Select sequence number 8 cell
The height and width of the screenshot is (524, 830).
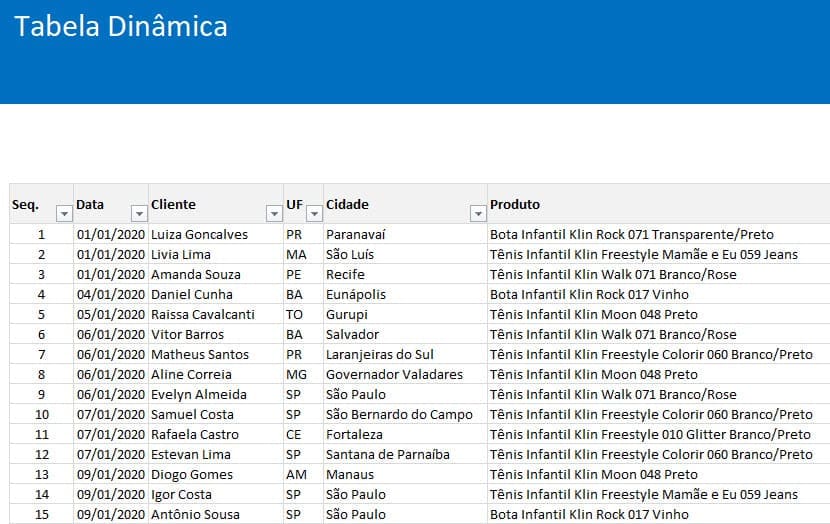coord(41,375)
